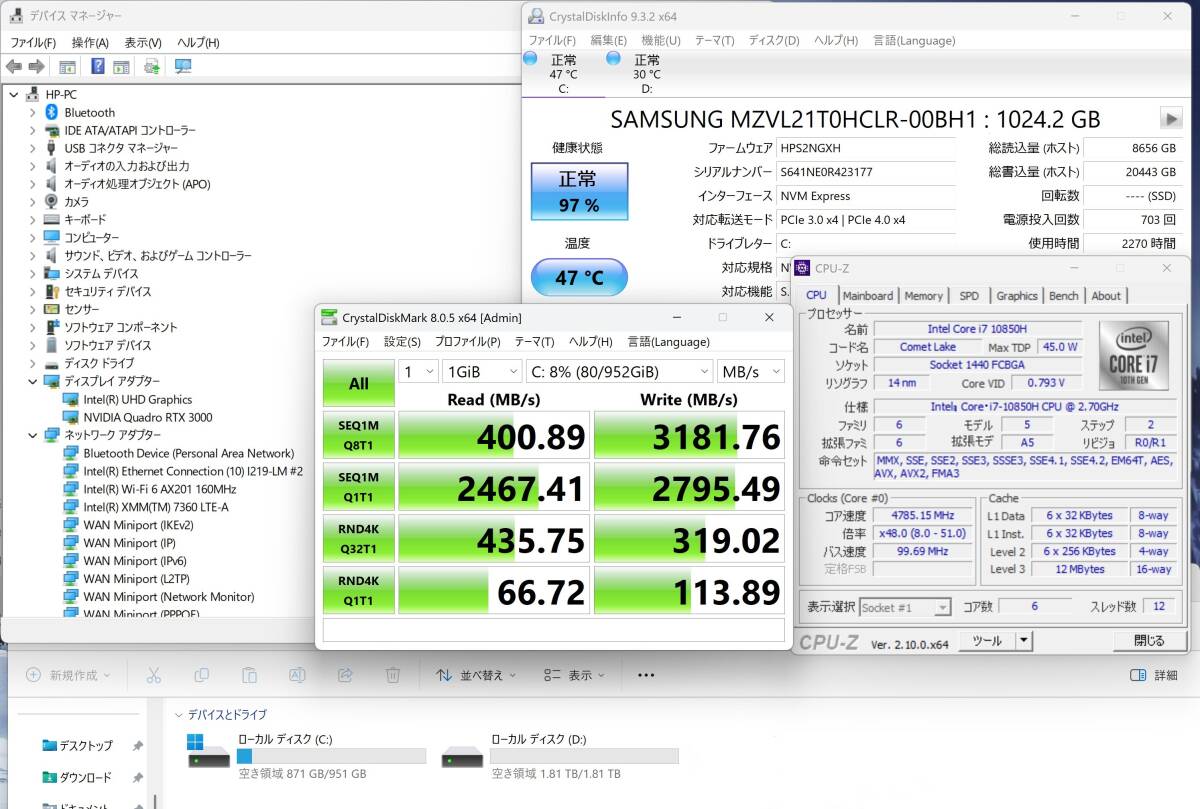Viewport: 1200px width, 809px height.
Task: Click the scan for hardware changes monitor icon
Action: pyautogui.click(x=183, y=67)
